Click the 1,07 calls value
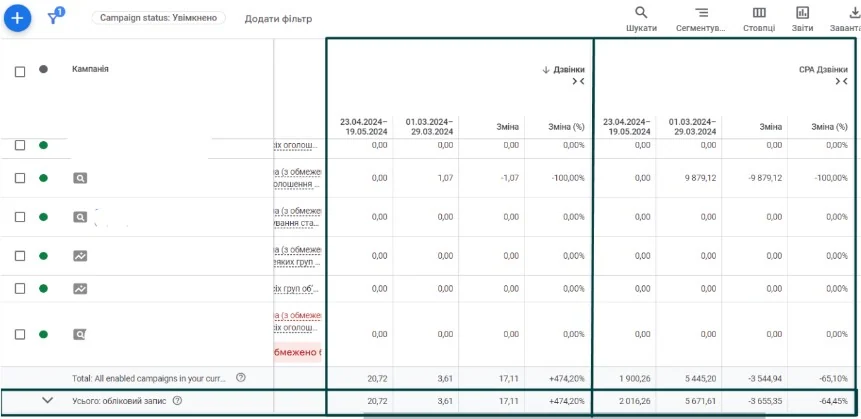 point(445,178)
